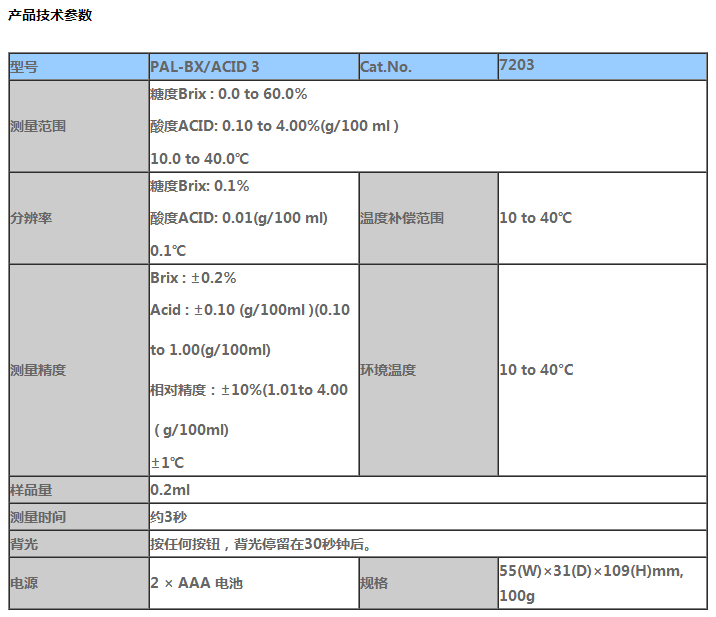Select the 55(W)×31(D)×109(H)mm dimensions text
716x617 pixels.
[x=590, y=570]
